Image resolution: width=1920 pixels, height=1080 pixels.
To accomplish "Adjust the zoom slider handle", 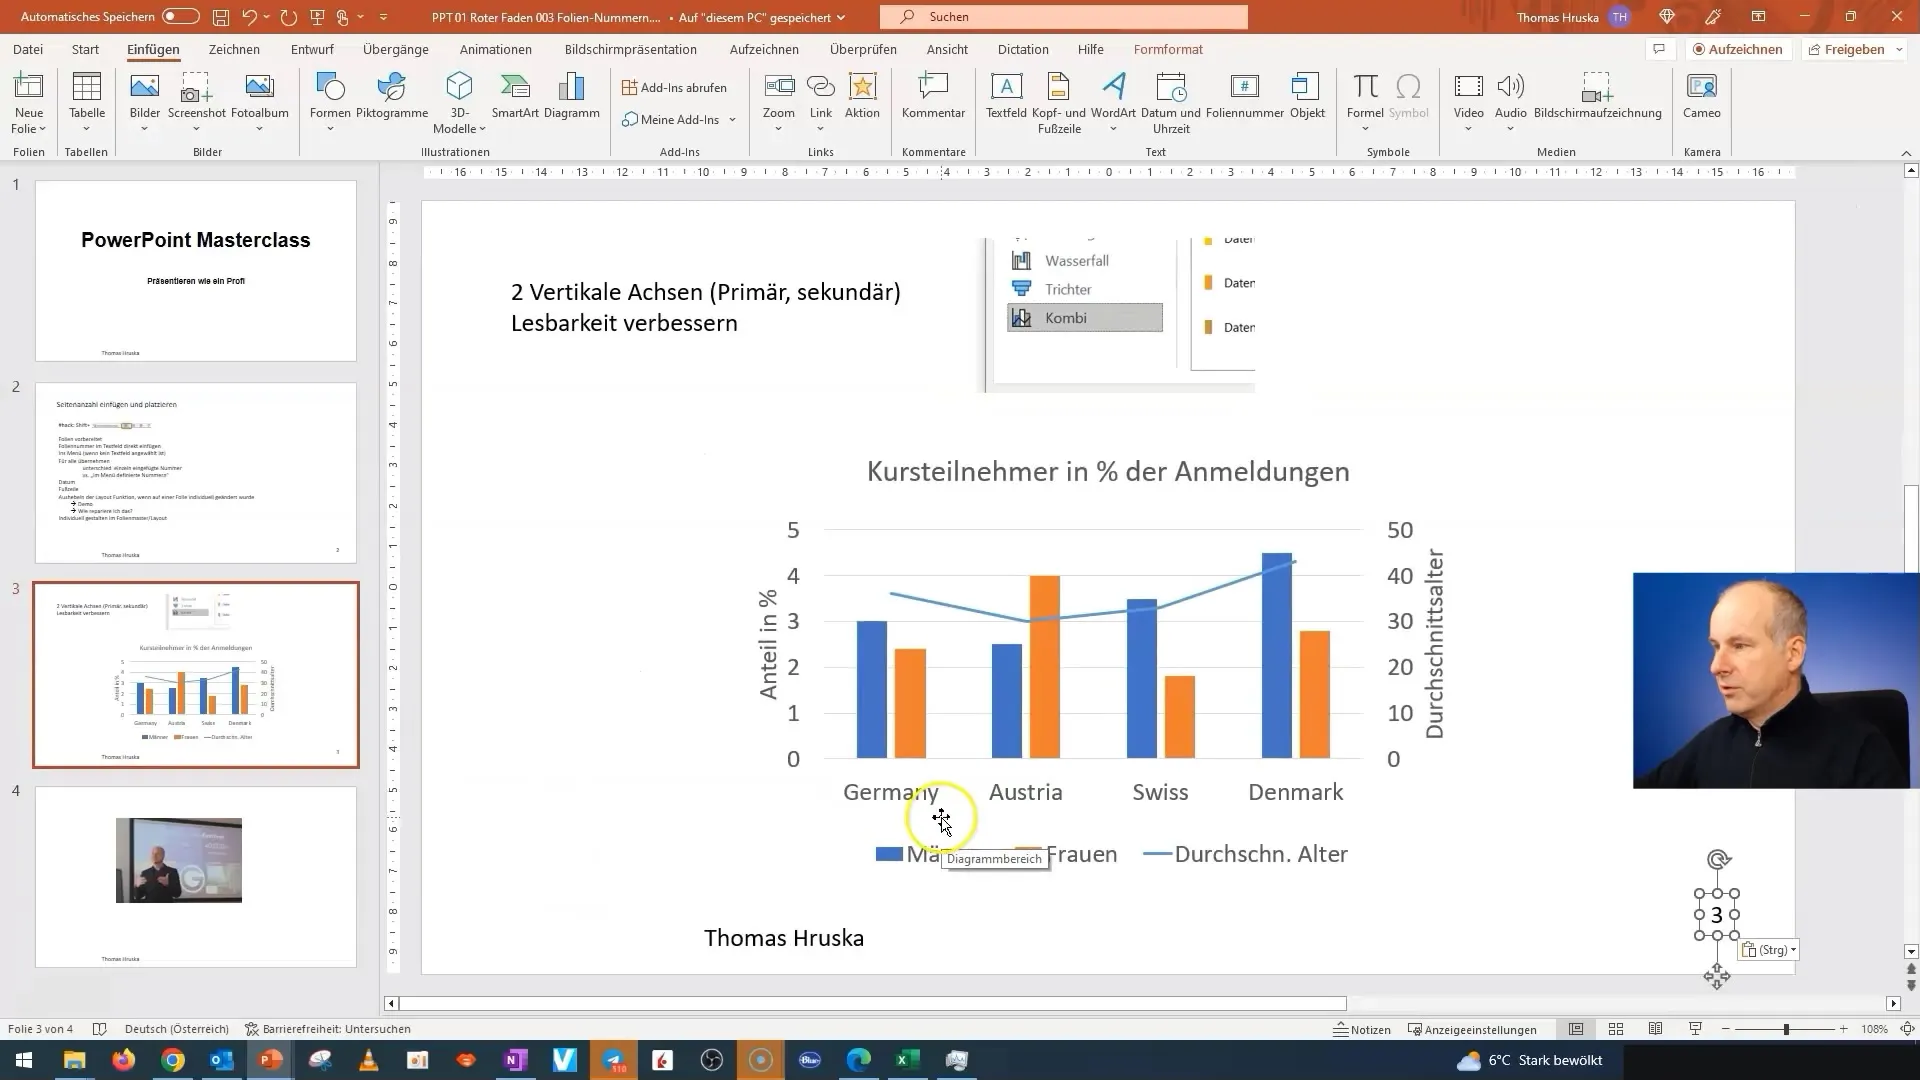I will coord(1786,1029).
